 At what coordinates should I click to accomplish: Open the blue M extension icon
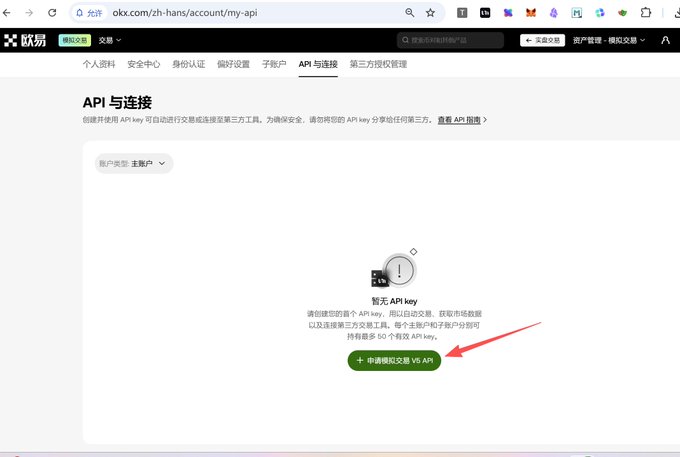pos(577,13)
